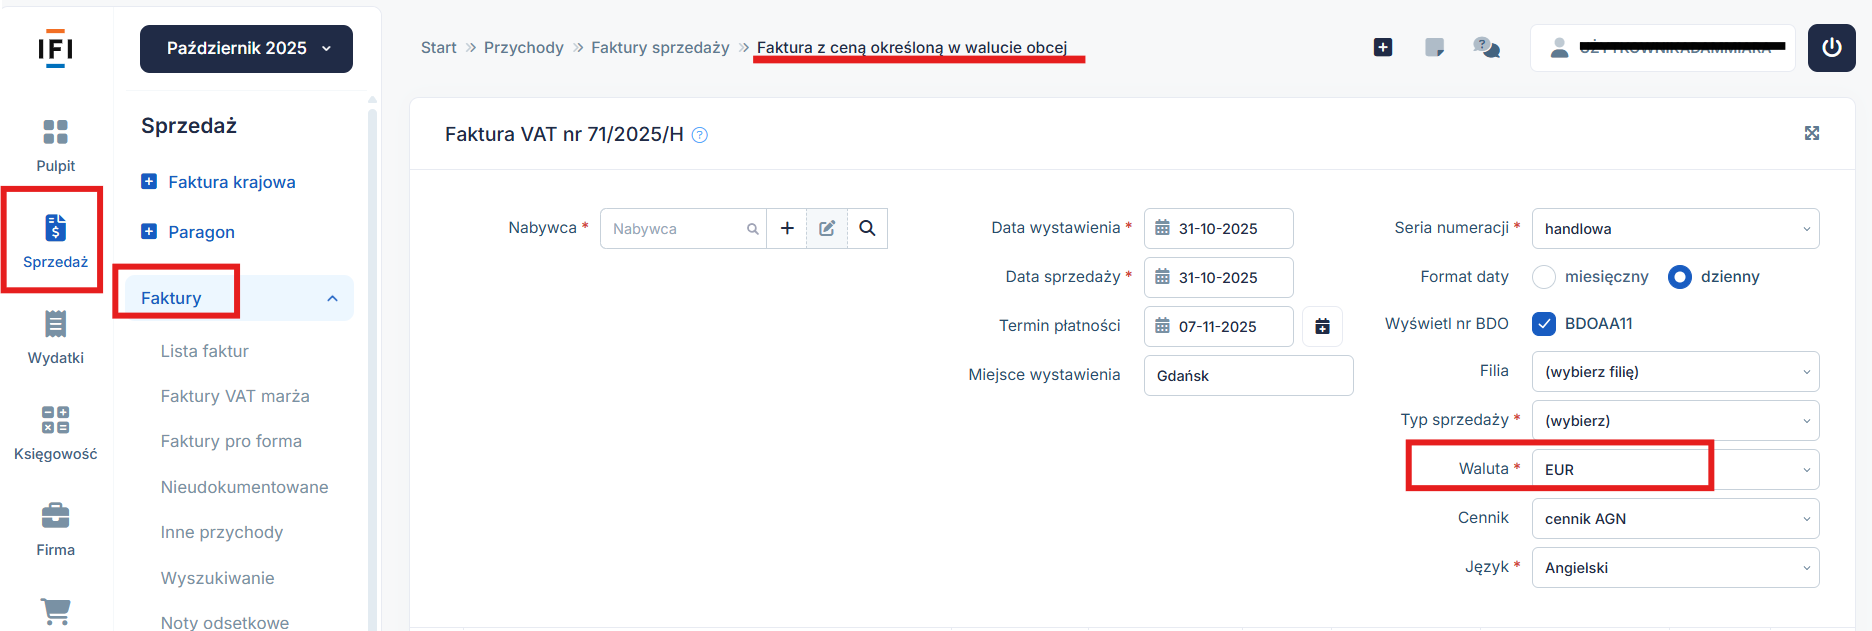Image resolution: width=1872 pixels, height=631 pixels.
Task: Click the Faktura krajowa link
Action: [231, 182]
